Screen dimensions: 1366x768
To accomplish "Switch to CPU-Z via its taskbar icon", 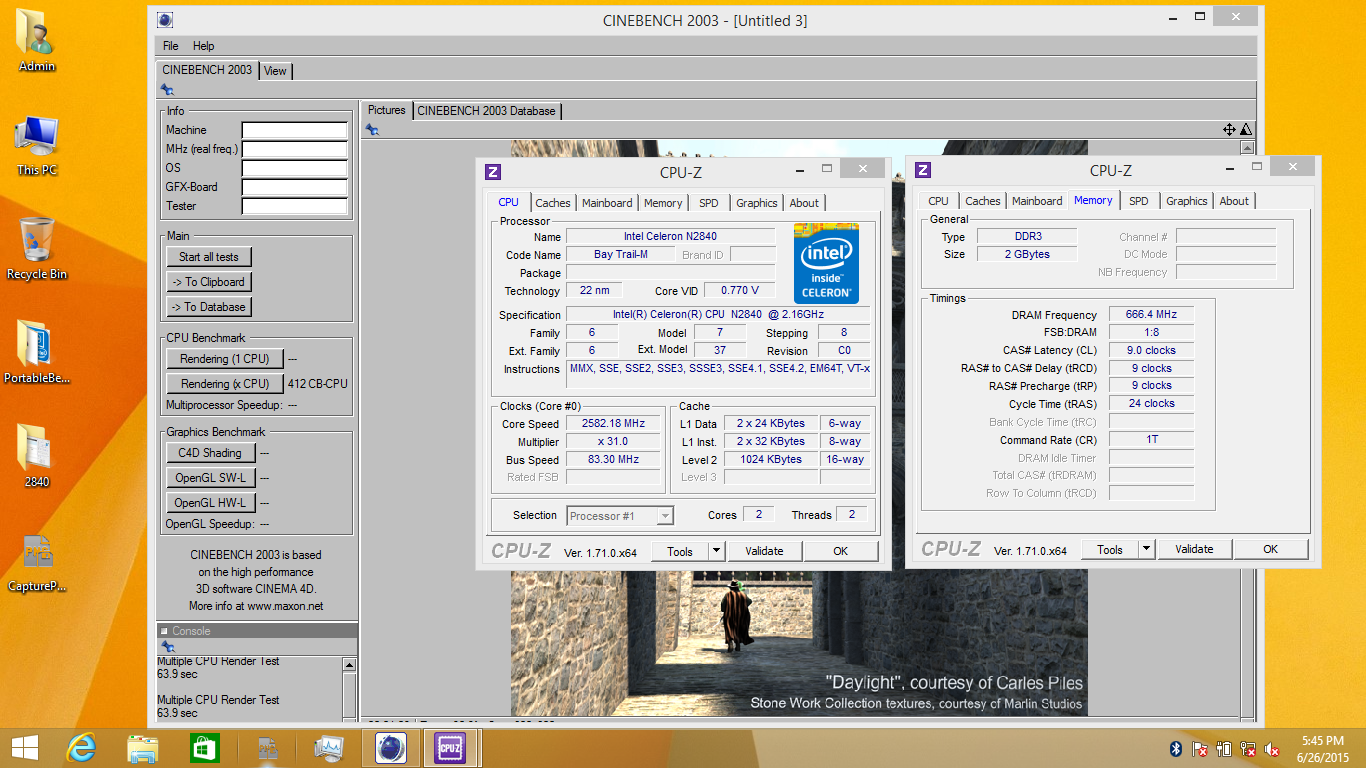I will click(449, 747).
